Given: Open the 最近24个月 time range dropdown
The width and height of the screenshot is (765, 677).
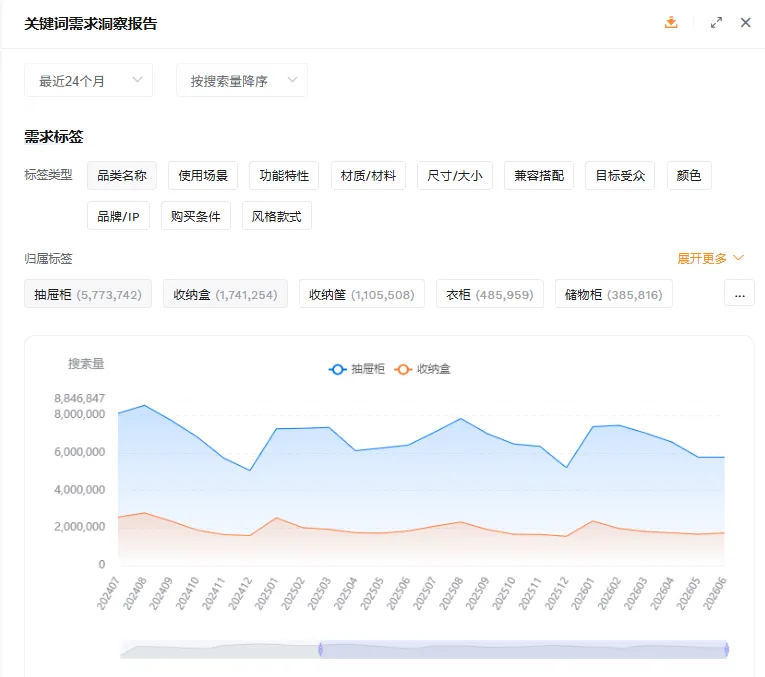Looking at the screenshot, I should [88, 80].
